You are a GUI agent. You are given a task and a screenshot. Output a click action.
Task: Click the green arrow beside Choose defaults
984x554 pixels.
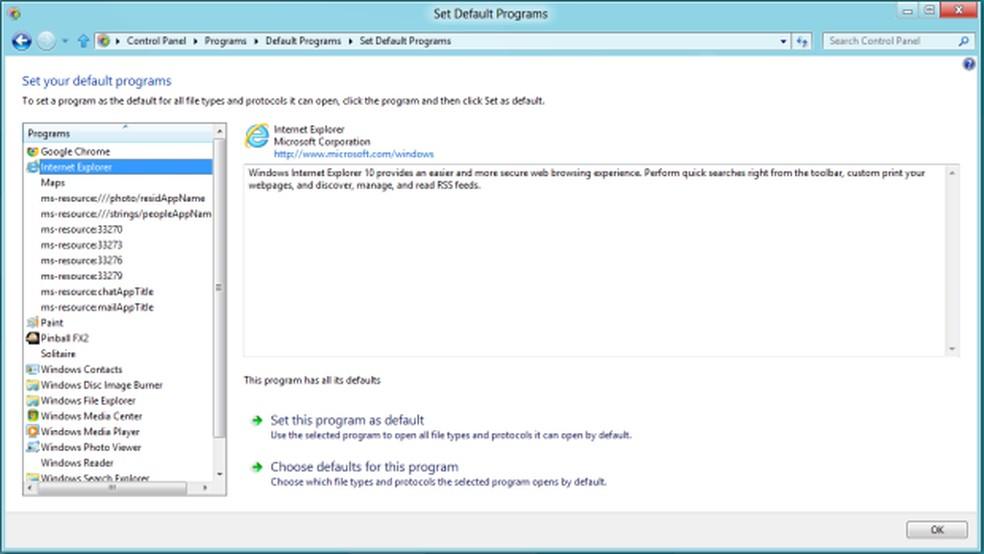click(257, 467)
